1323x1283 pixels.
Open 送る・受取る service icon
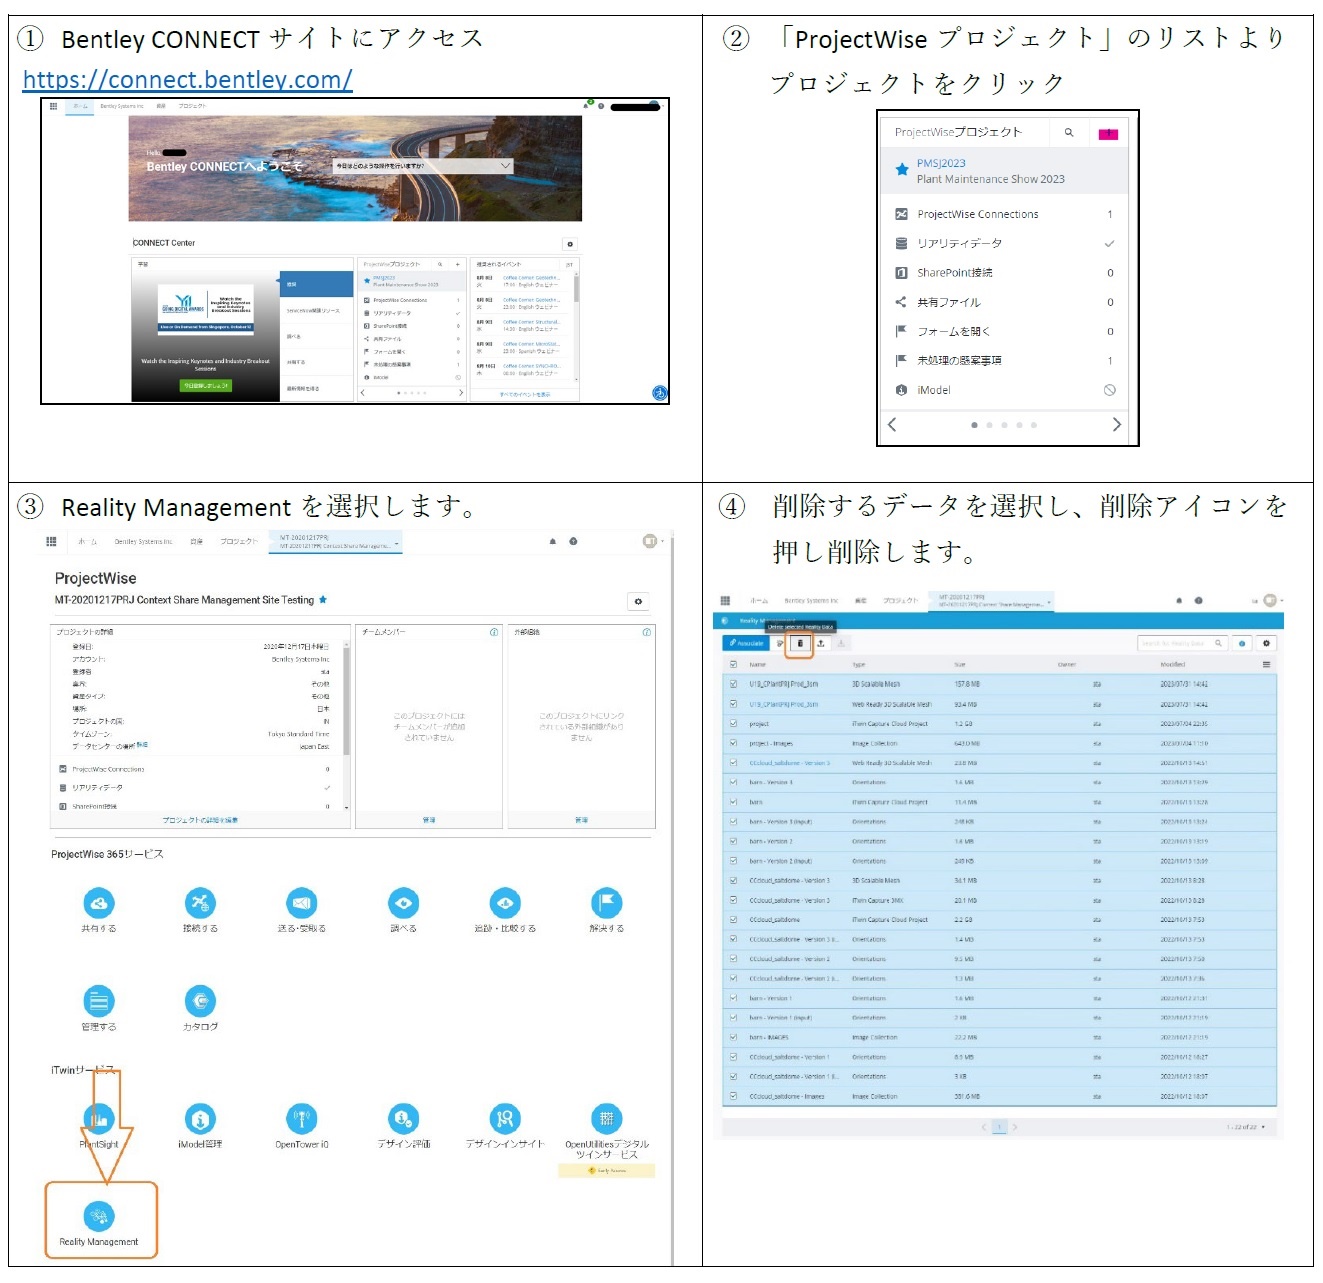coord(301,903)
